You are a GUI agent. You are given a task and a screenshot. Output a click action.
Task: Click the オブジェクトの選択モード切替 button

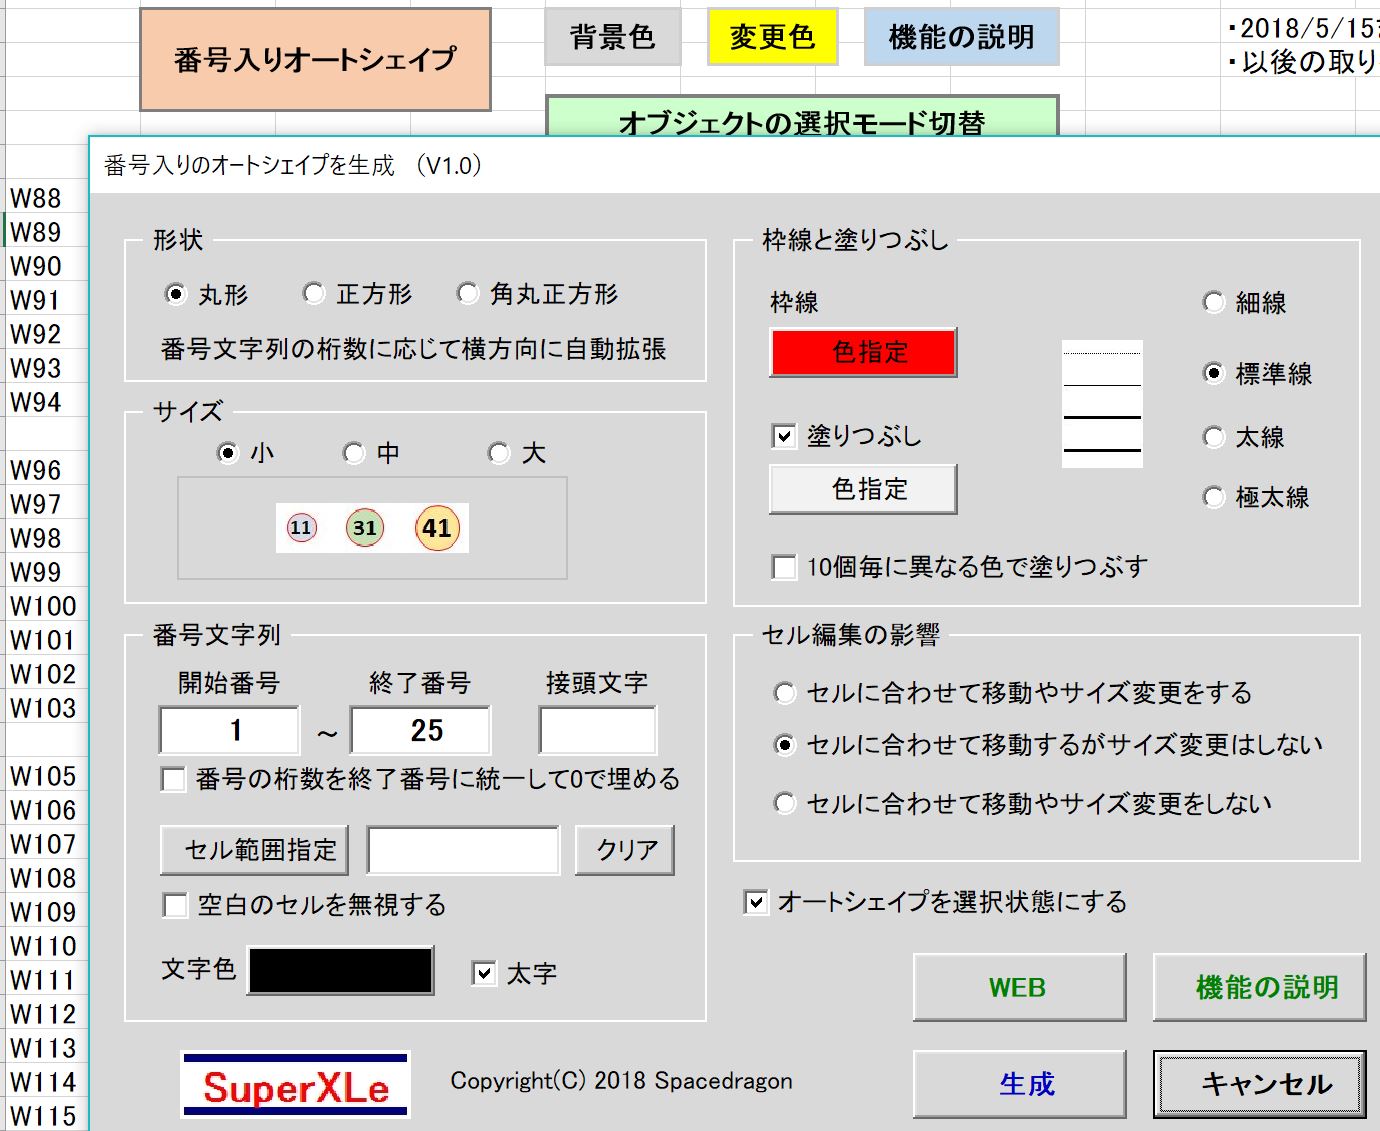[x=801, y=118]
